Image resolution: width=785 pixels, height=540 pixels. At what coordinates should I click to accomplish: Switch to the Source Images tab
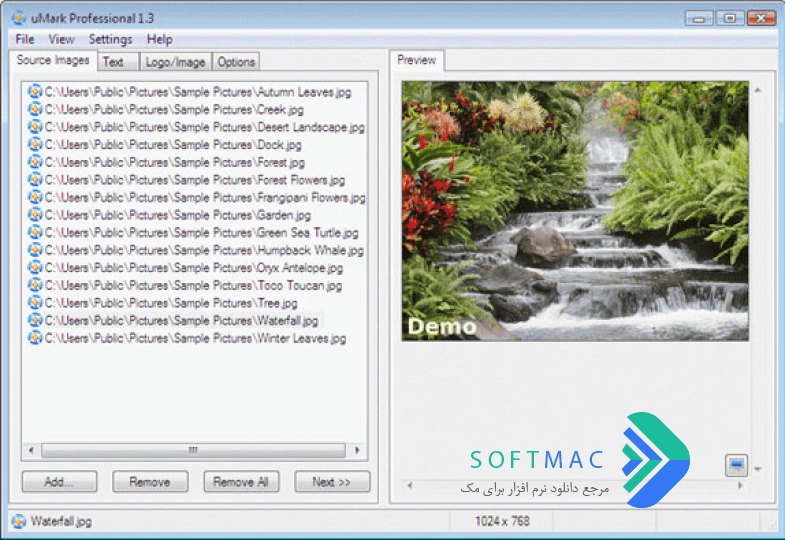point(53,60)
